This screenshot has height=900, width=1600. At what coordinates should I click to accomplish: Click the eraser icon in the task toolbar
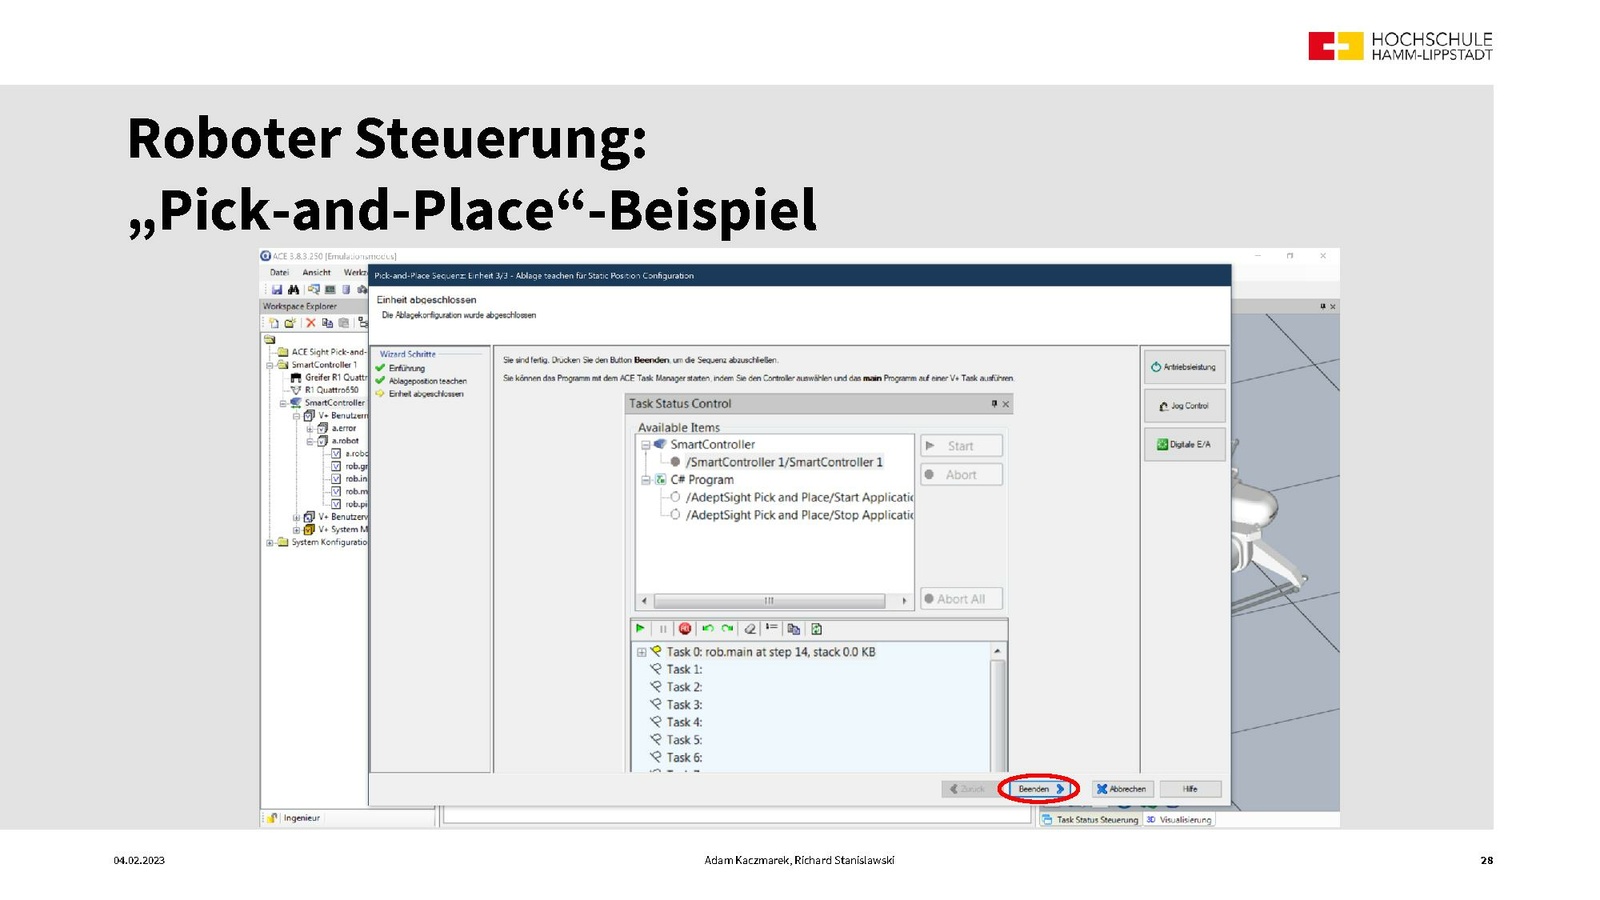pos(750,629)
